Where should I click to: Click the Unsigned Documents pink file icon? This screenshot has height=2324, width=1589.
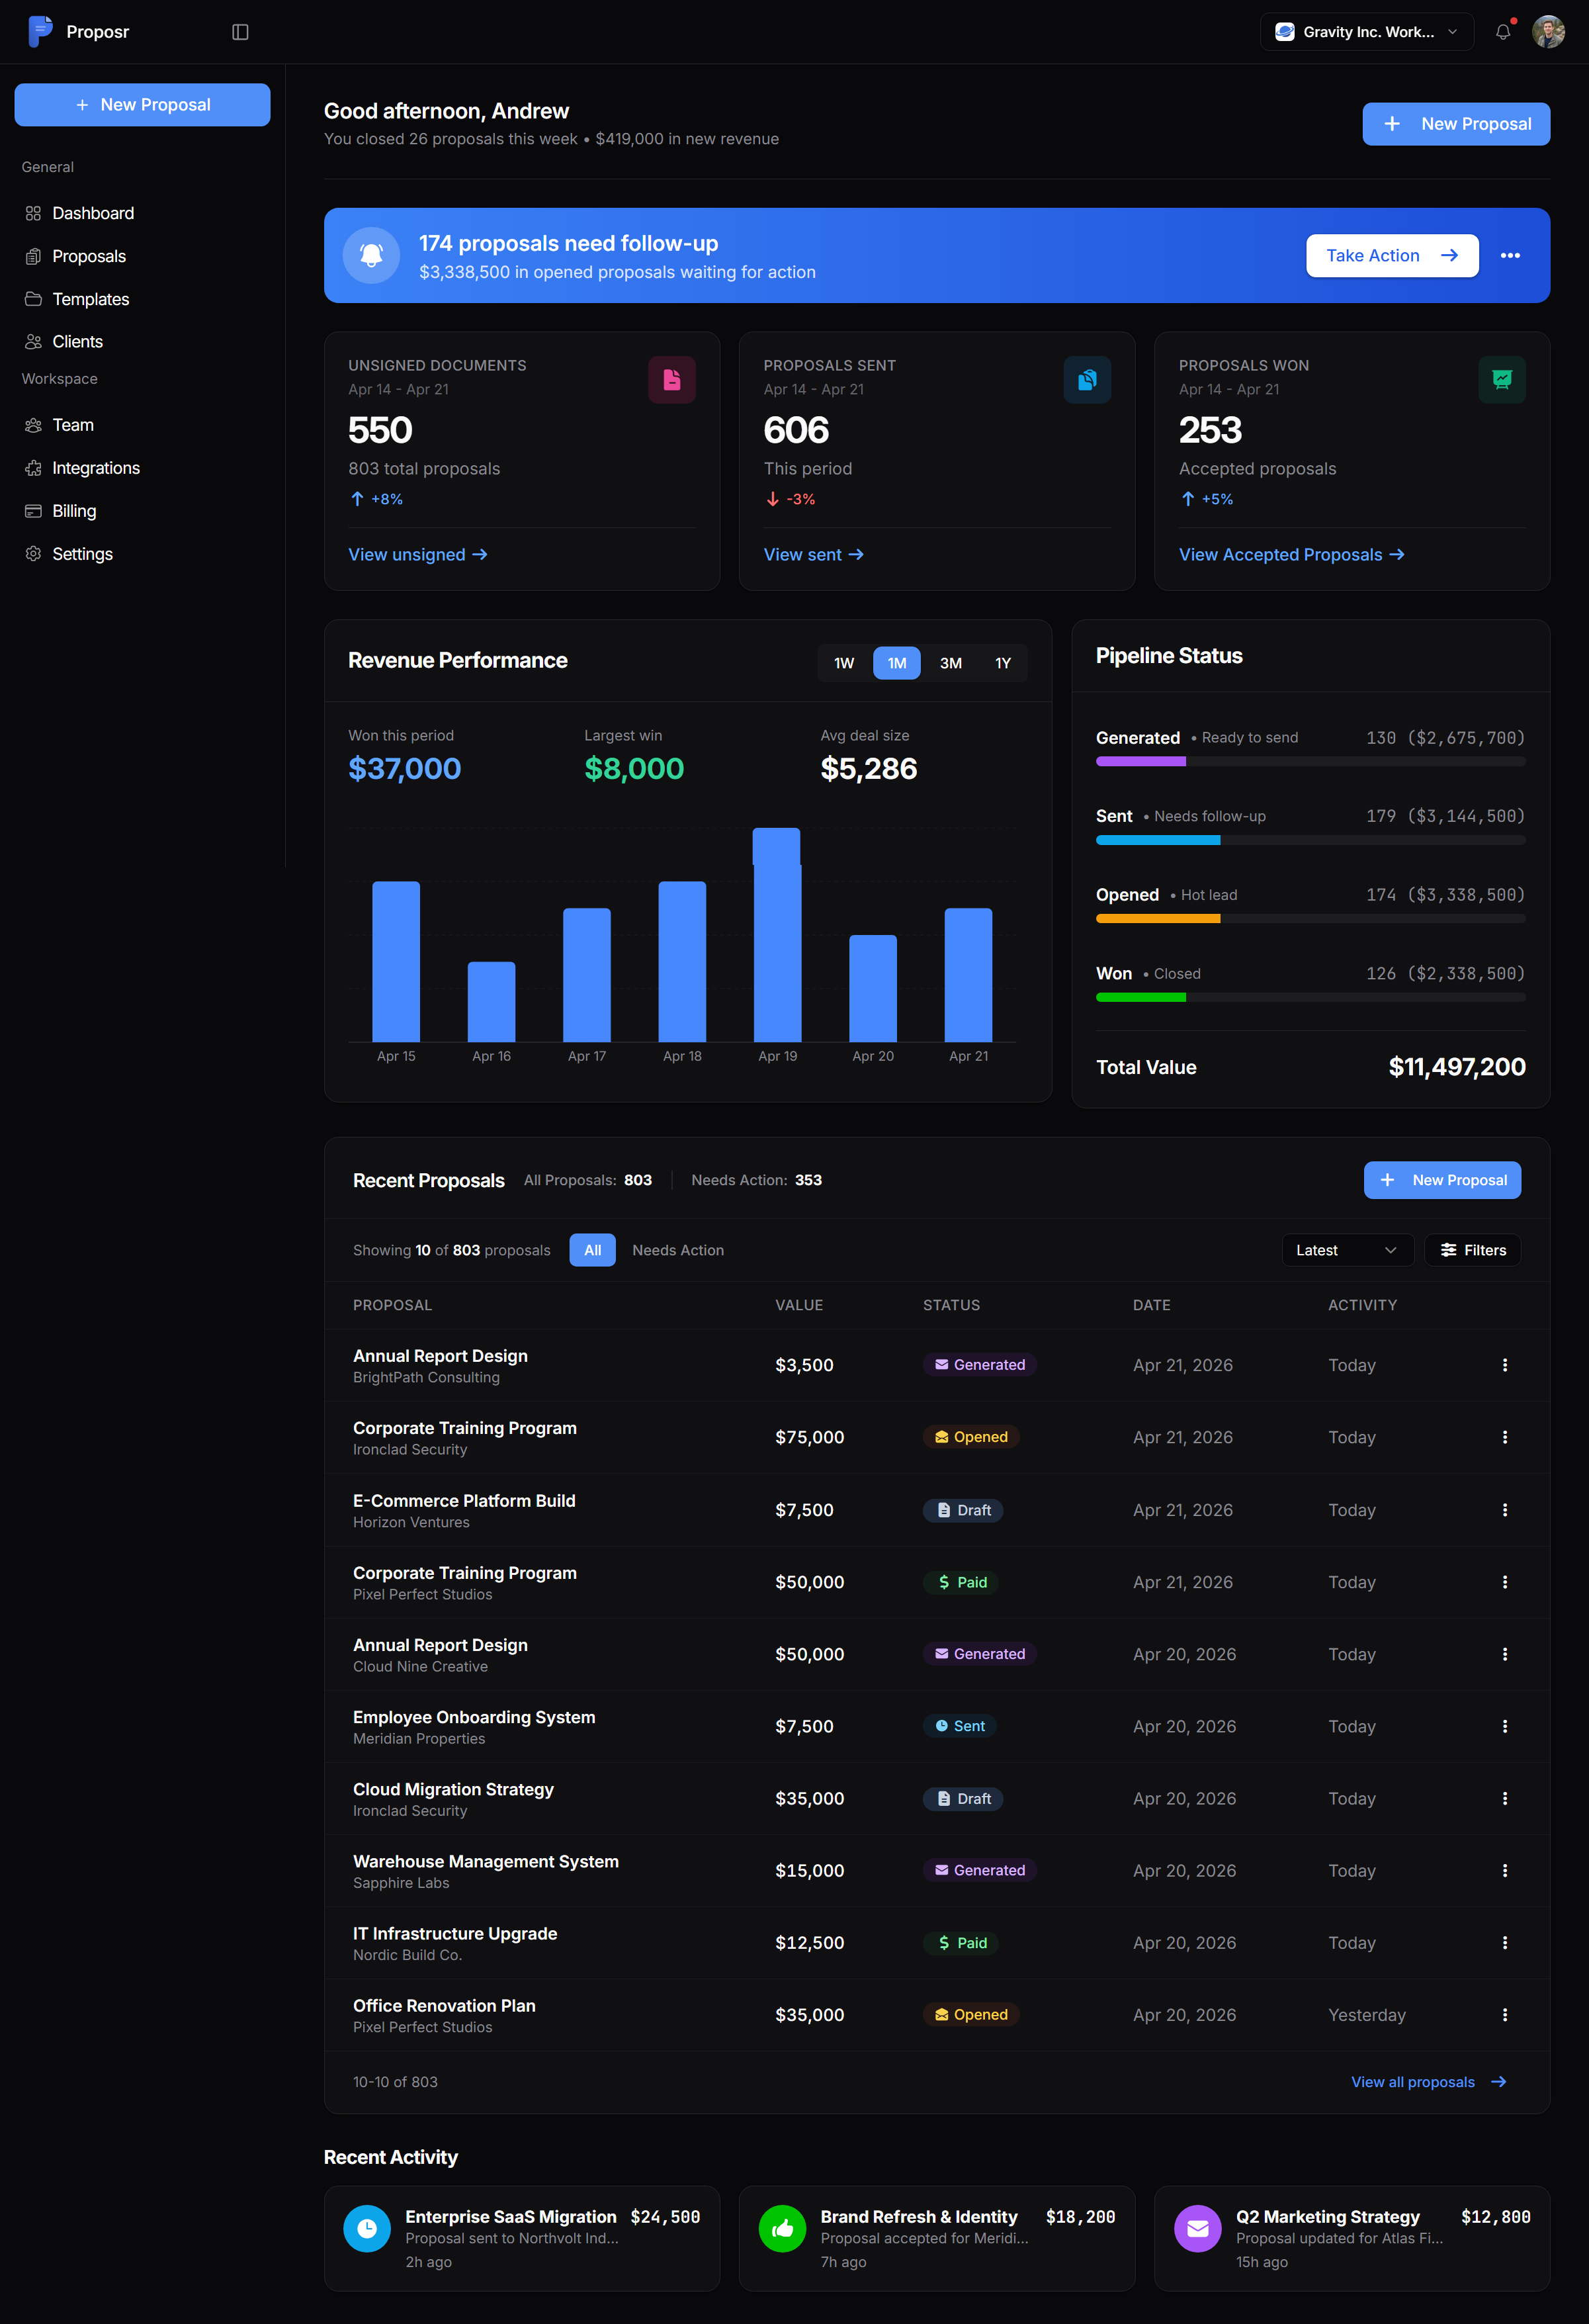(x=672, y=380)
